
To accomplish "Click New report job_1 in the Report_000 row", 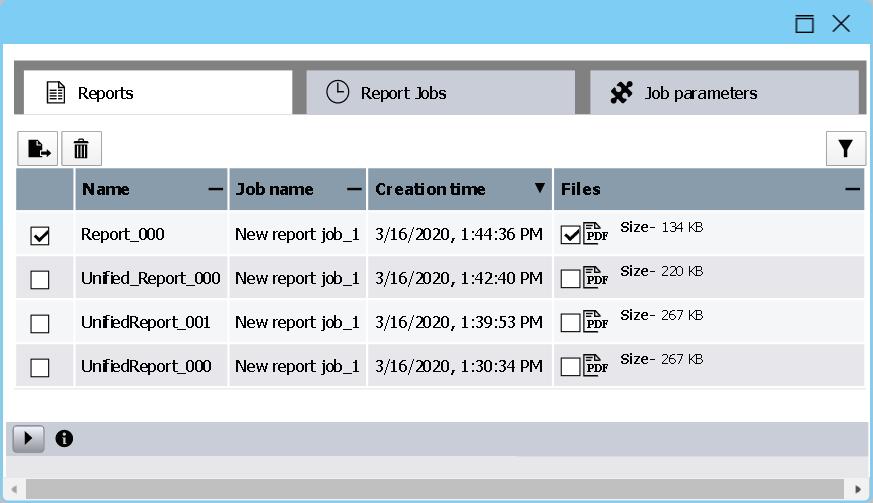I will click(x=297, y=235).
